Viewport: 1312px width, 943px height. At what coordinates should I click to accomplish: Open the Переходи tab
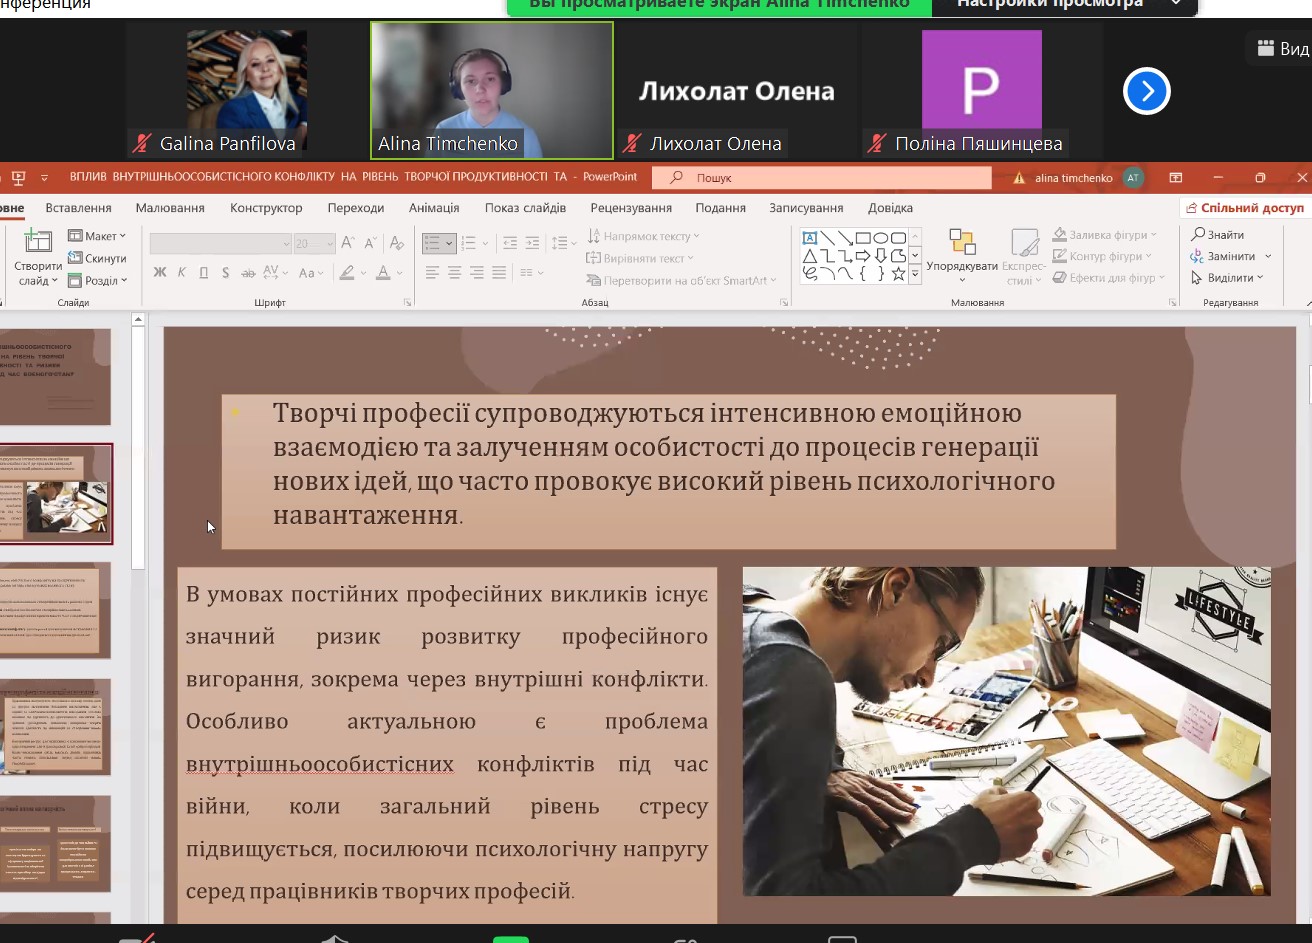355,208
